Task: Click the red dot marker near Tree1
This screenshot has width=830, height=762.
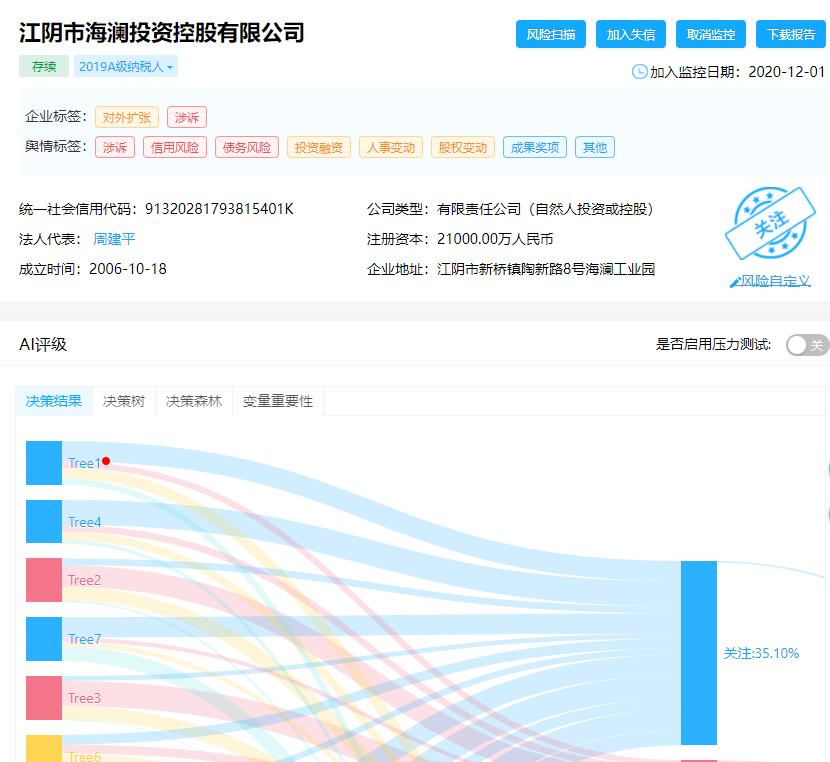Action: tap(107, 461)
